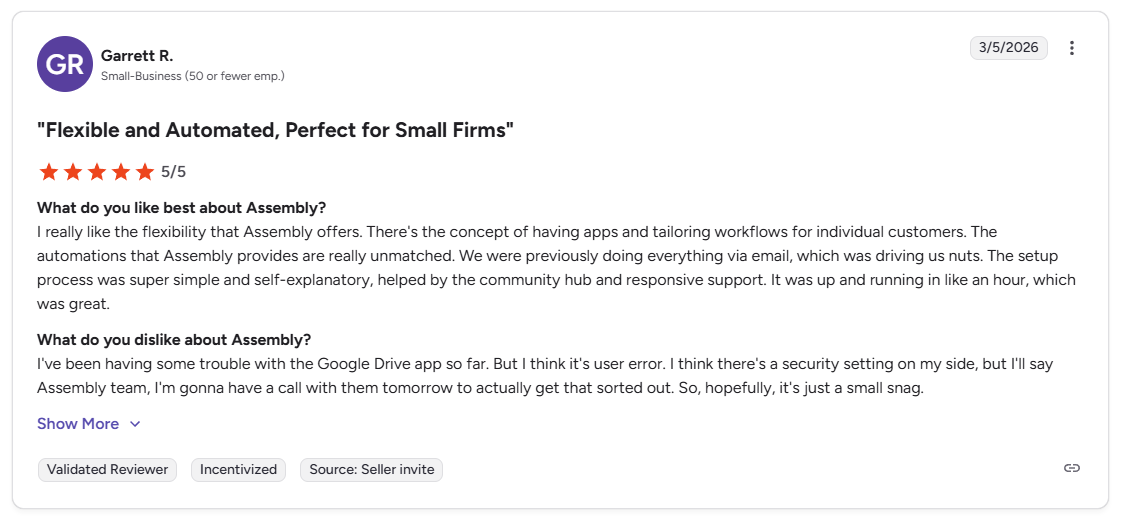Click the GR avatar circle
The width and height of the screenshot is (1121, 521).
point(64,65)
